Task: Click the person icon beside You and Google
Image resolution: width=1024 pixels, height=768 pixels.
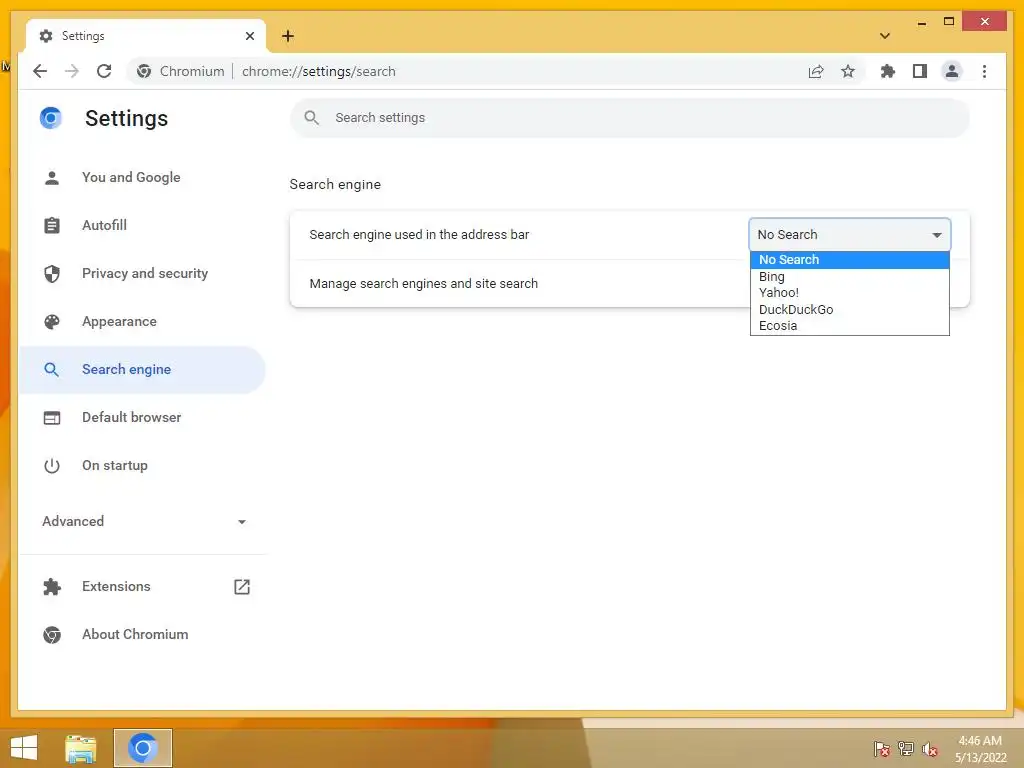Action: [52, 178]
